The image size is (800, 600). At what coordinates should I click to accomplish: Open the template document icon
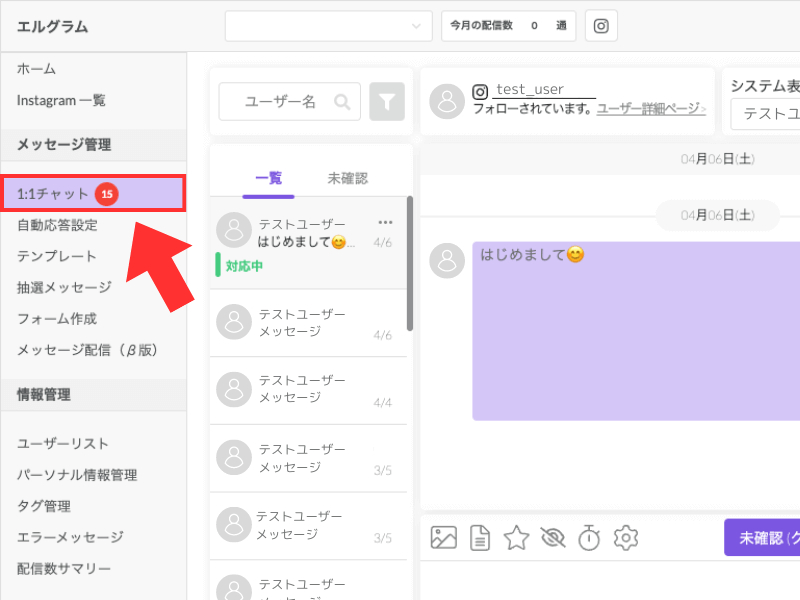[480, 538]
